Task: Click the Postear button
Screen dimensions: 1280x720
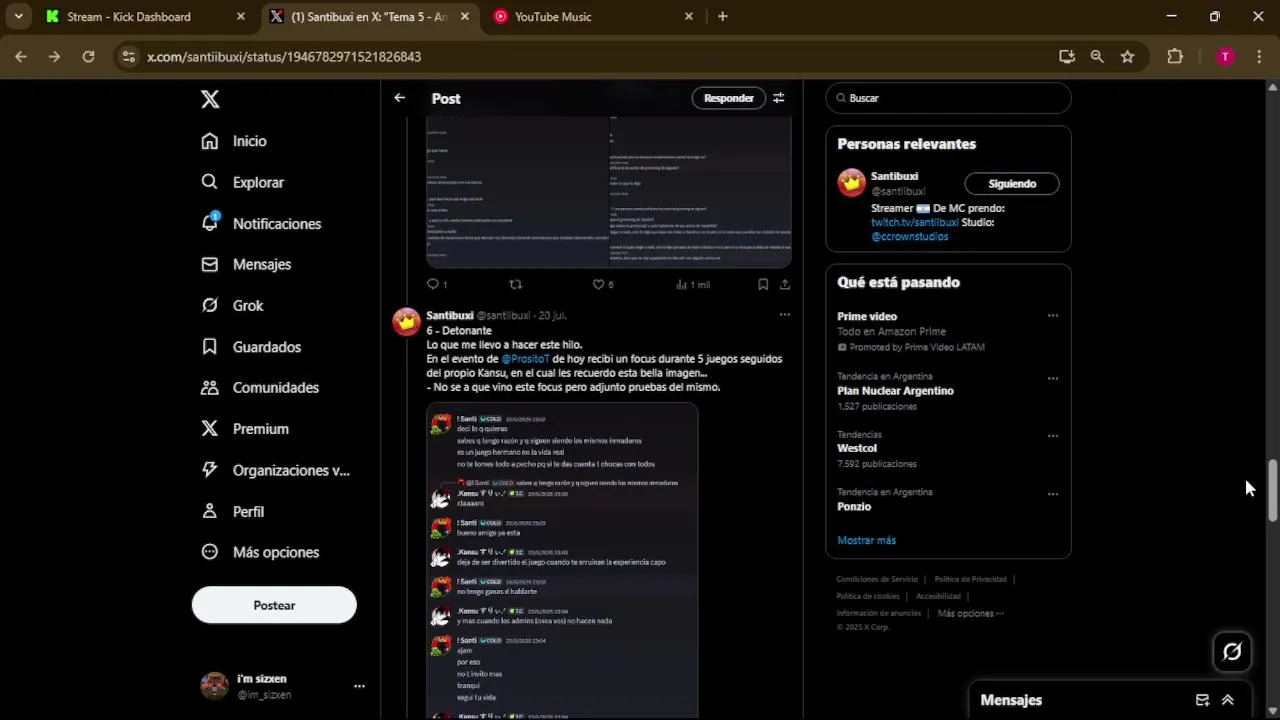Action: [x=274, y=605]
